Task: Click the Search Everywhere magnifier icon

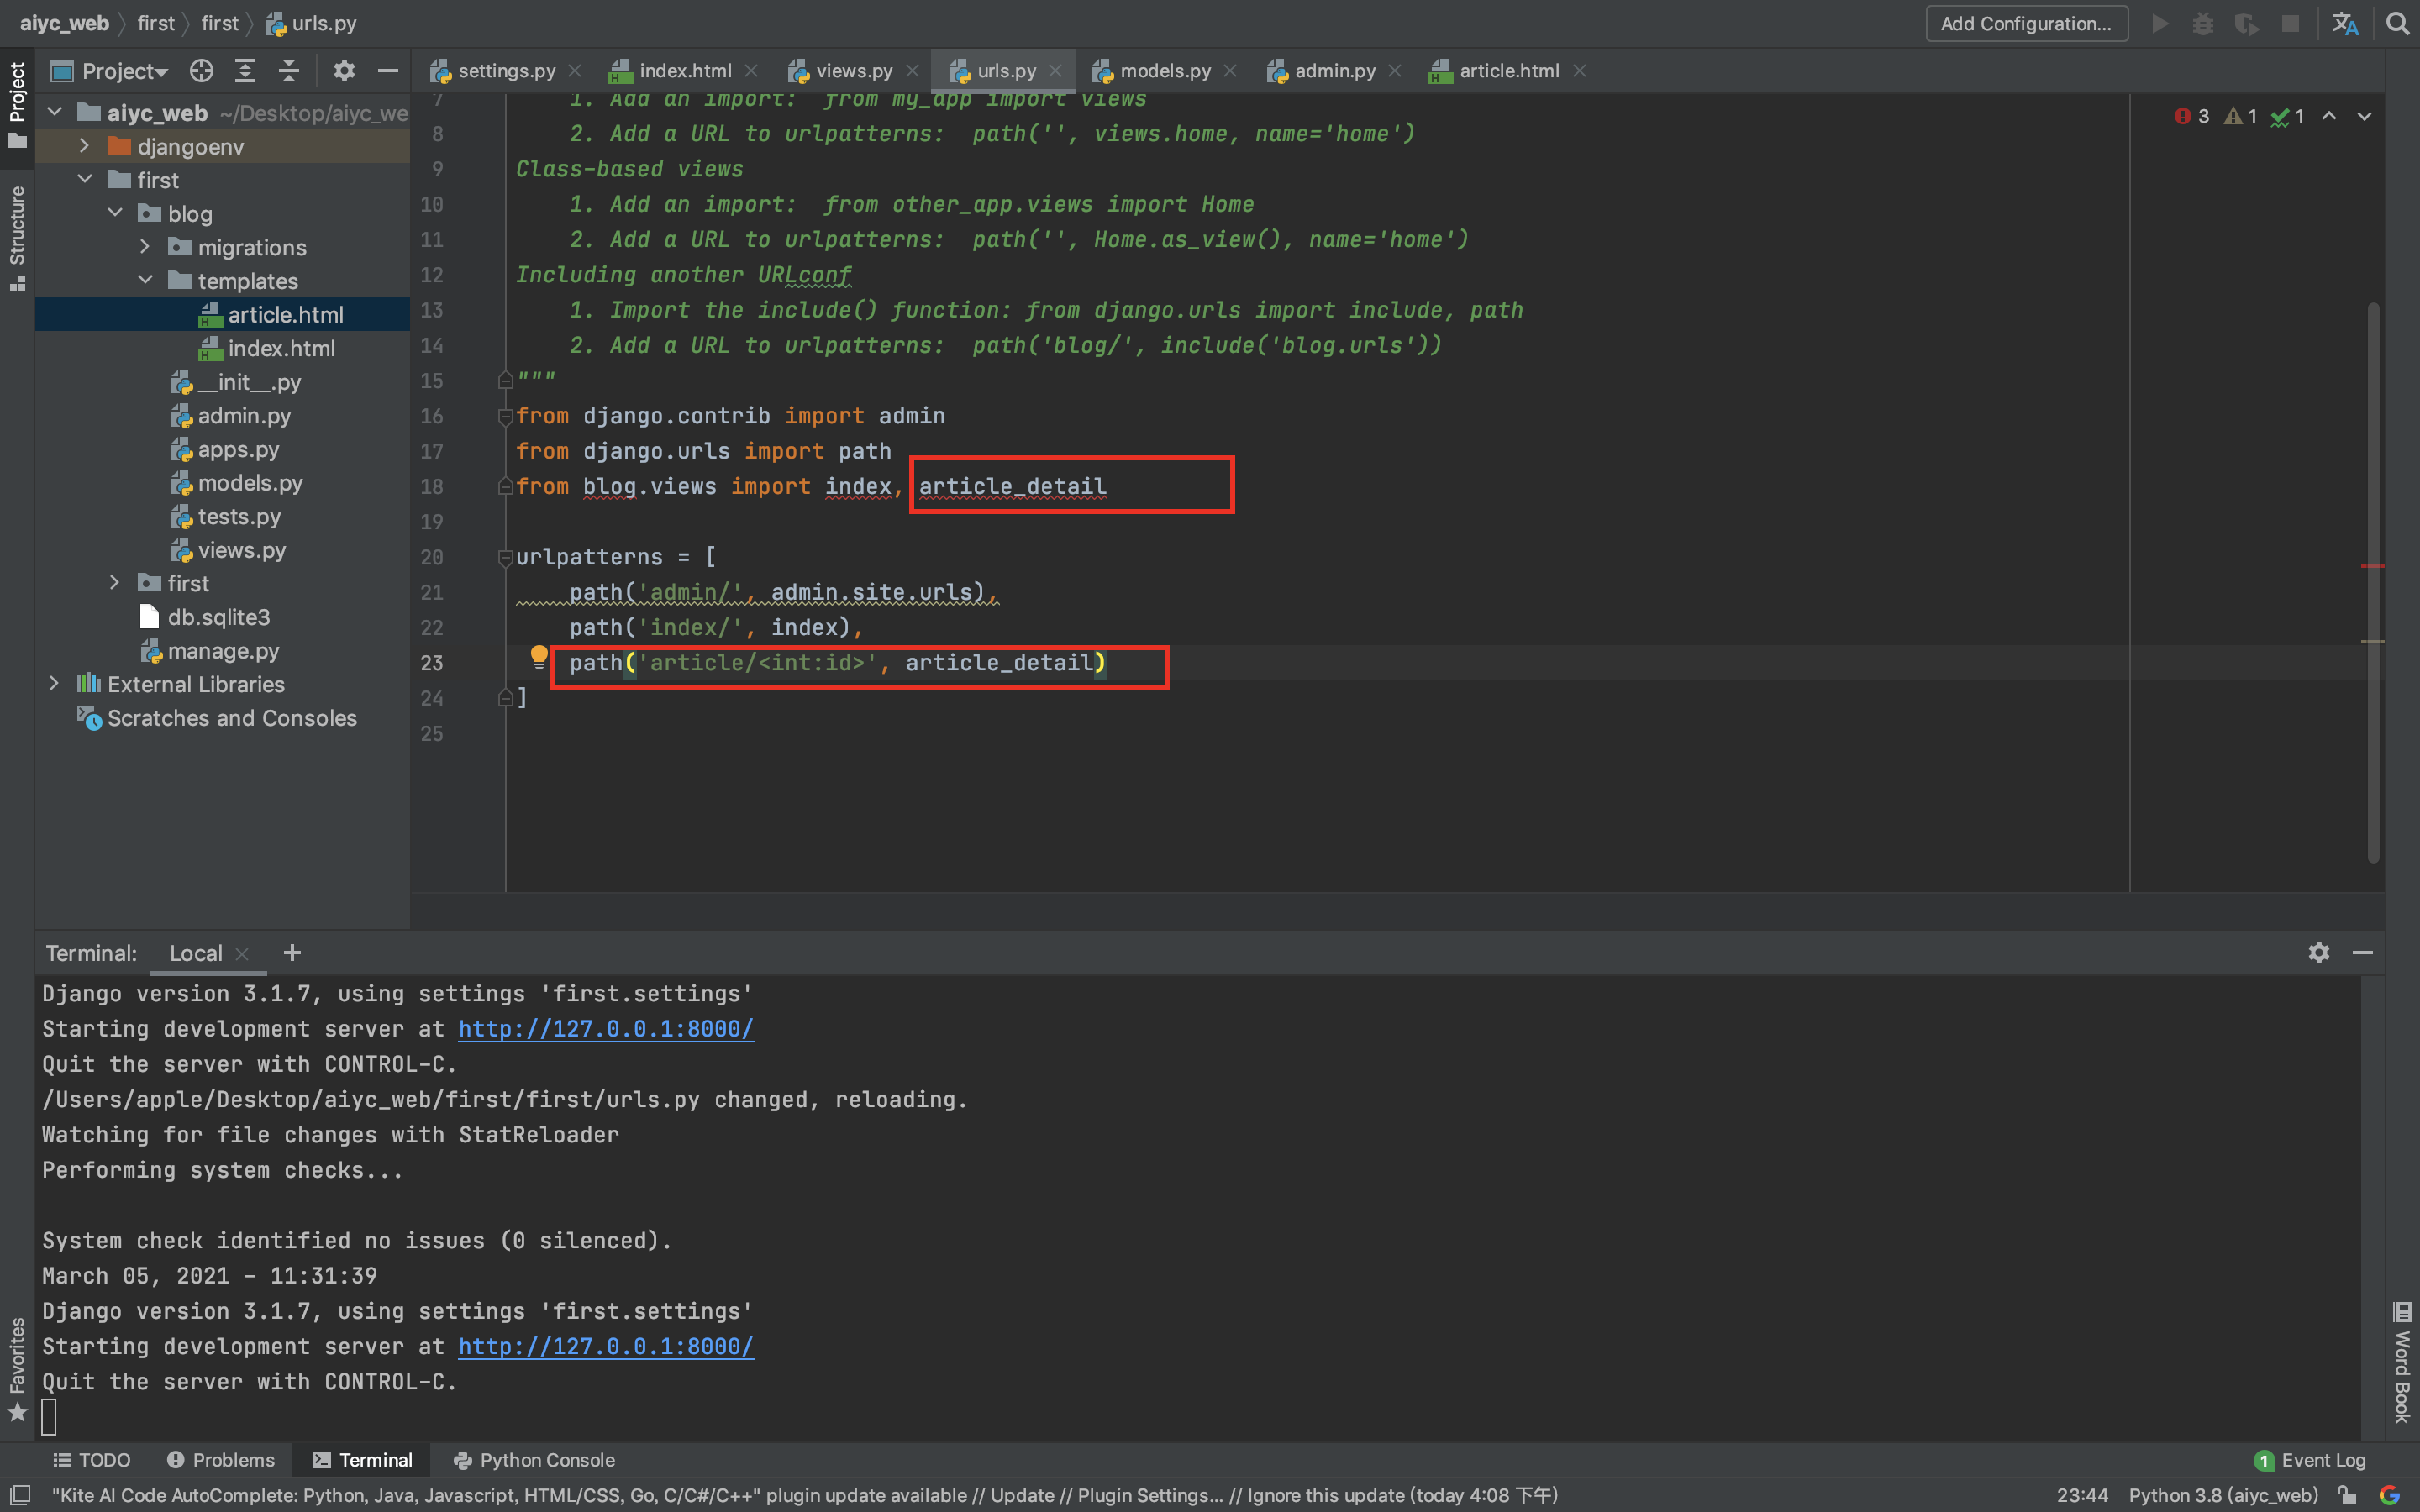Action: [x=2397, y=23]
